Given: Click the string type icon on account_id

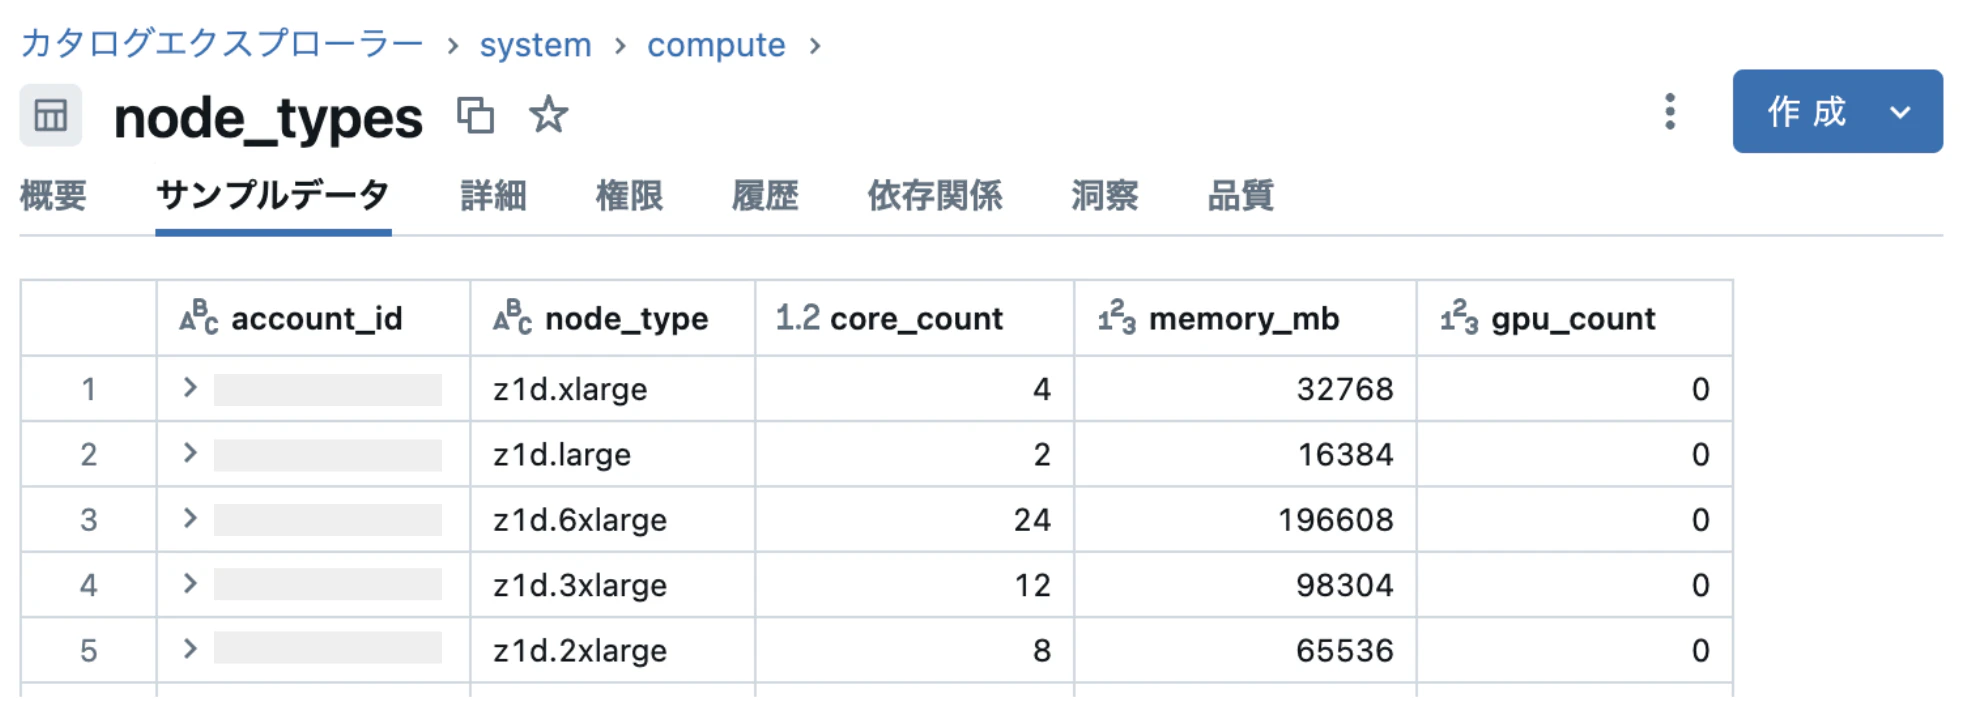Looking at the screenshot, I should pyautogui.click(x=199, y=317).
